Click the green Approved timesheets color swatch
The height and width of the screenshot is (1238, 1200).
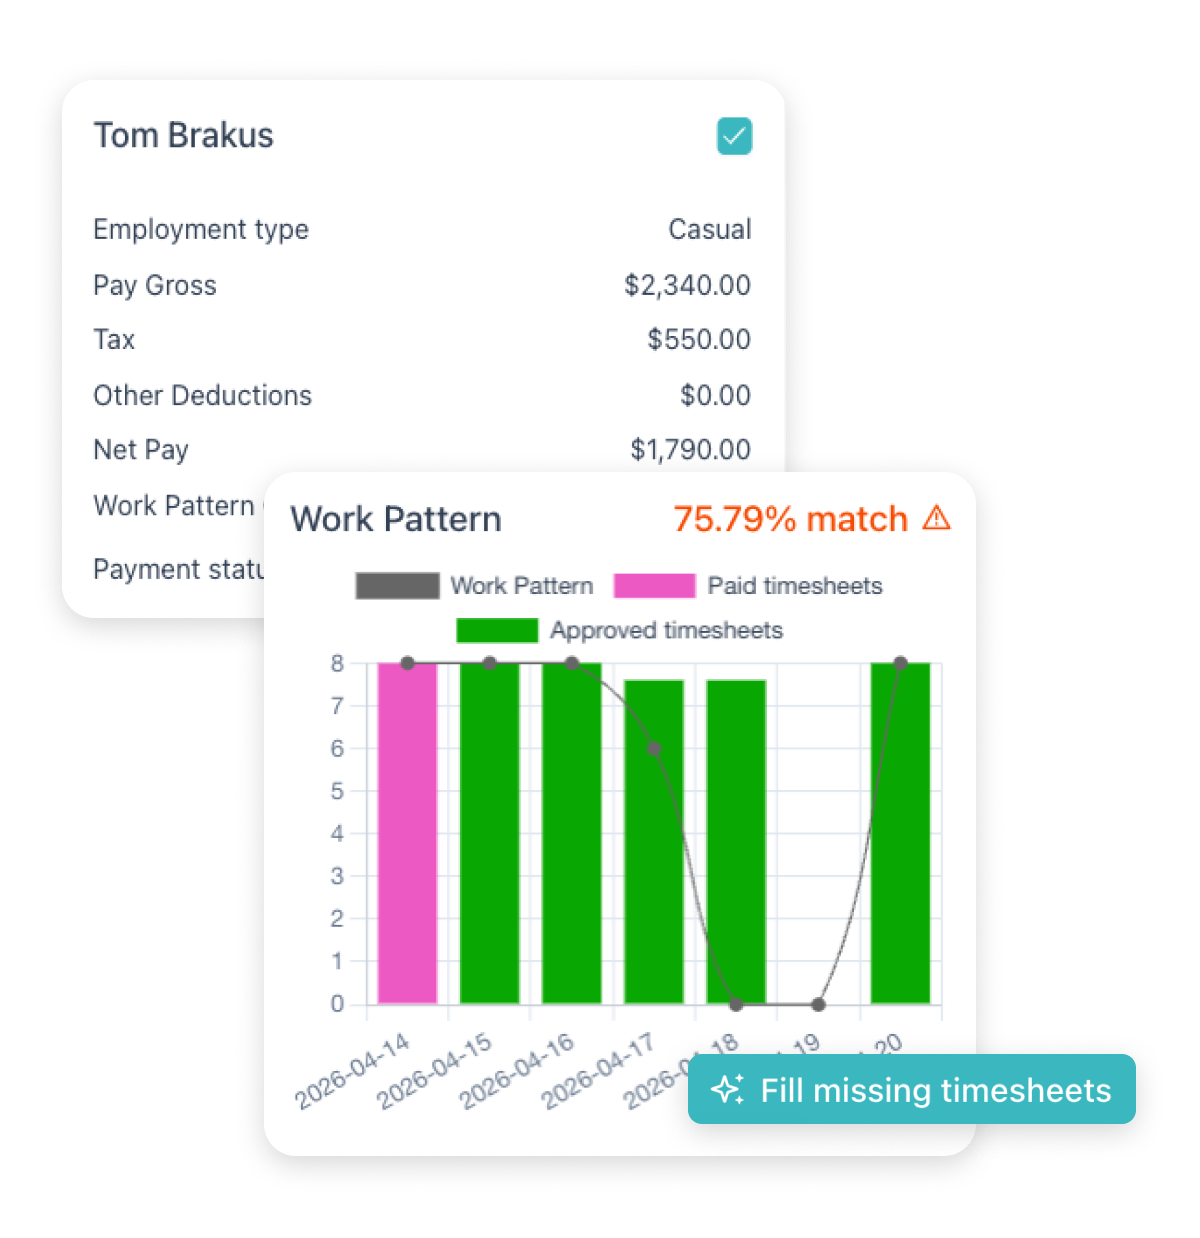click(497, 631)
